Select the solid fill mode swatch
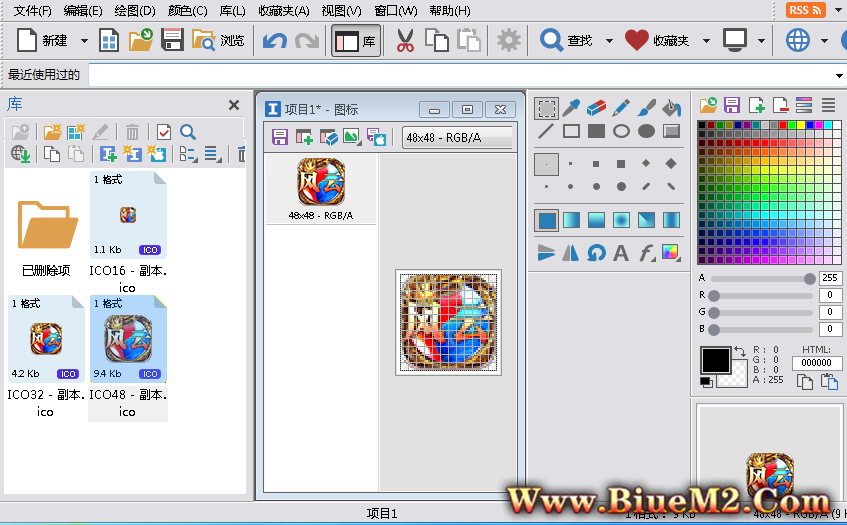Image resolution: width=847 pixels, height=525 pixels. pos(547,220)
